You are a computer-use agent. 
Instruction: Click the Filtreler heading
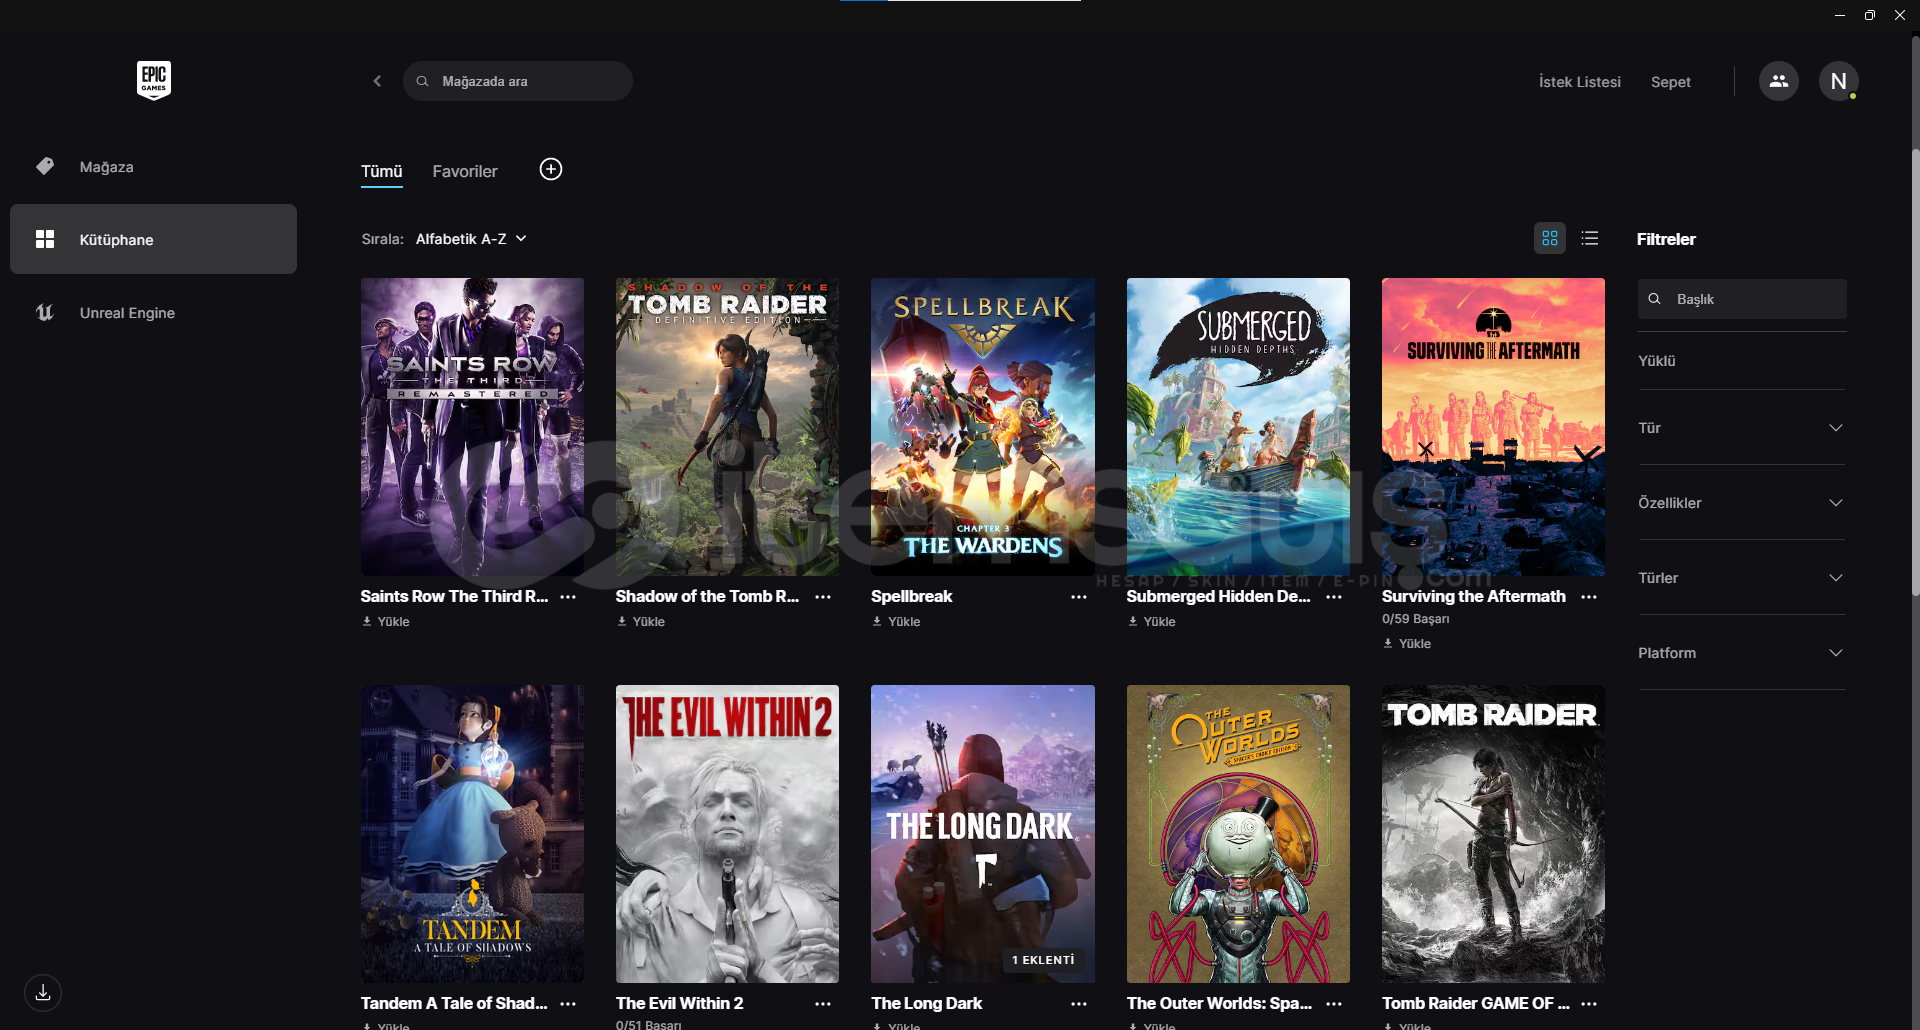1666,240
